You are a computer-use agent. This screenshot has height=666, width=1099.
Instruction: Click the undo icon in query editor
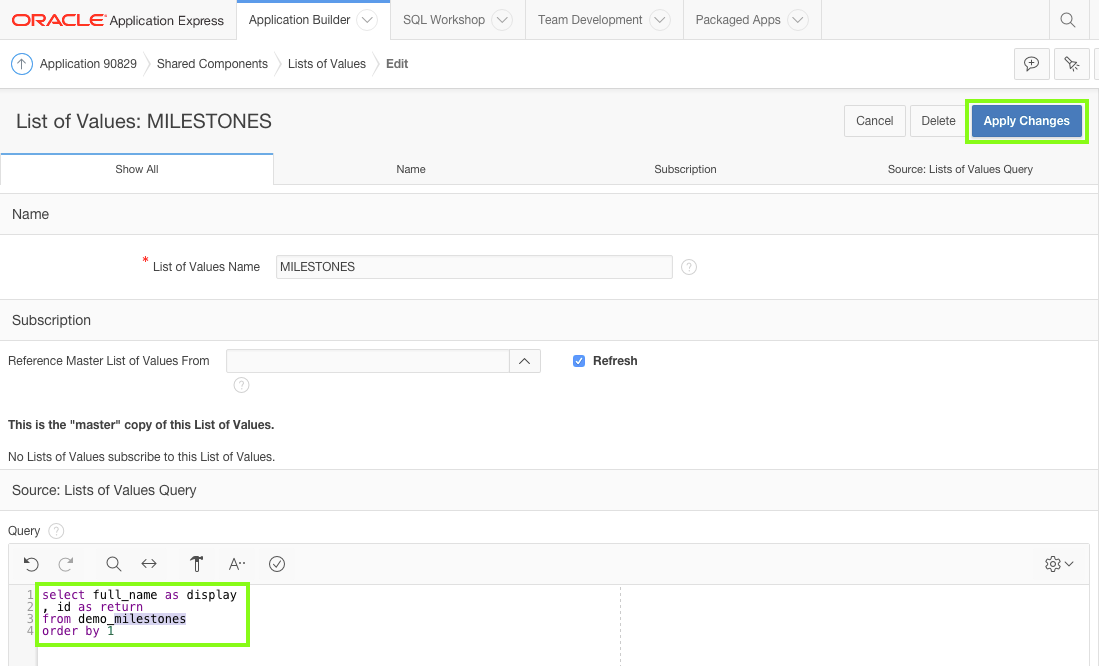point(31,564)
